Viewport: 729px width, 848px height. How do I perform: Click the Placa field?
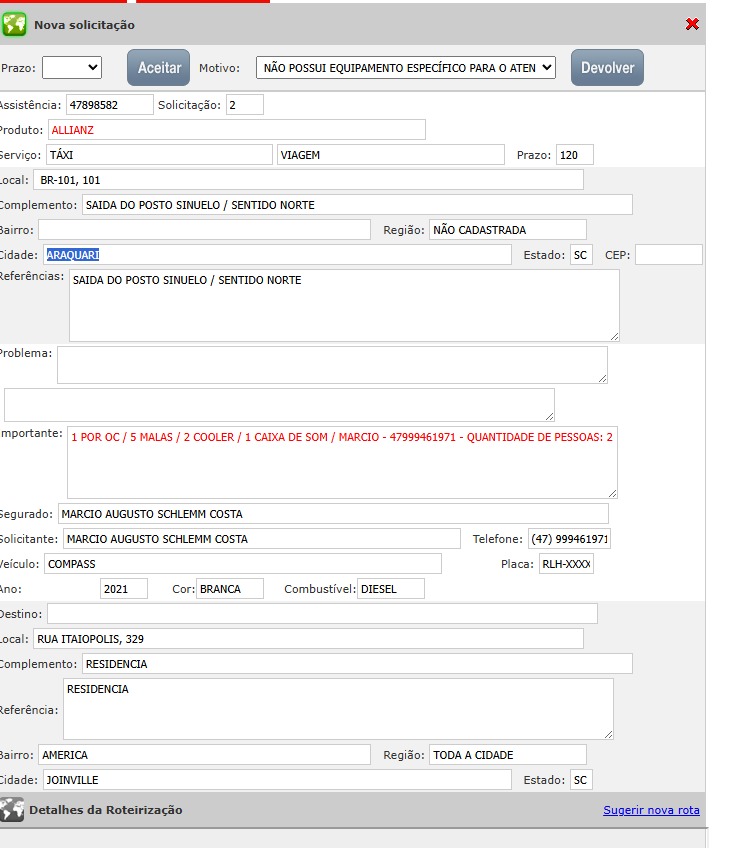tap(566, 564)
